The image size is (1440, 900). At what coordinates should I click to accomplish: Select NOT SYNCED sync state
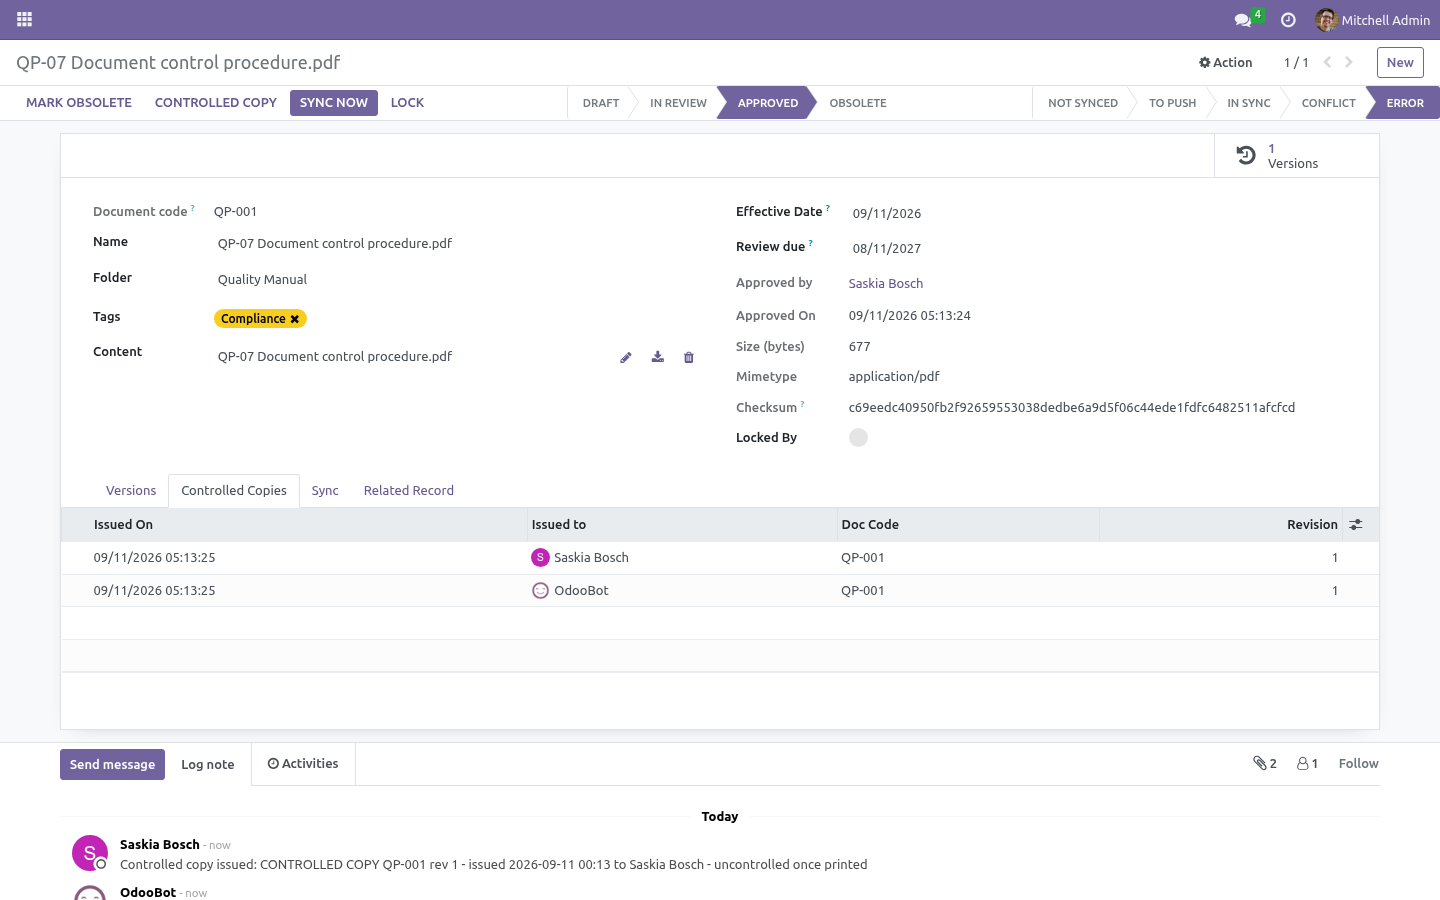tap(1083, 103)
